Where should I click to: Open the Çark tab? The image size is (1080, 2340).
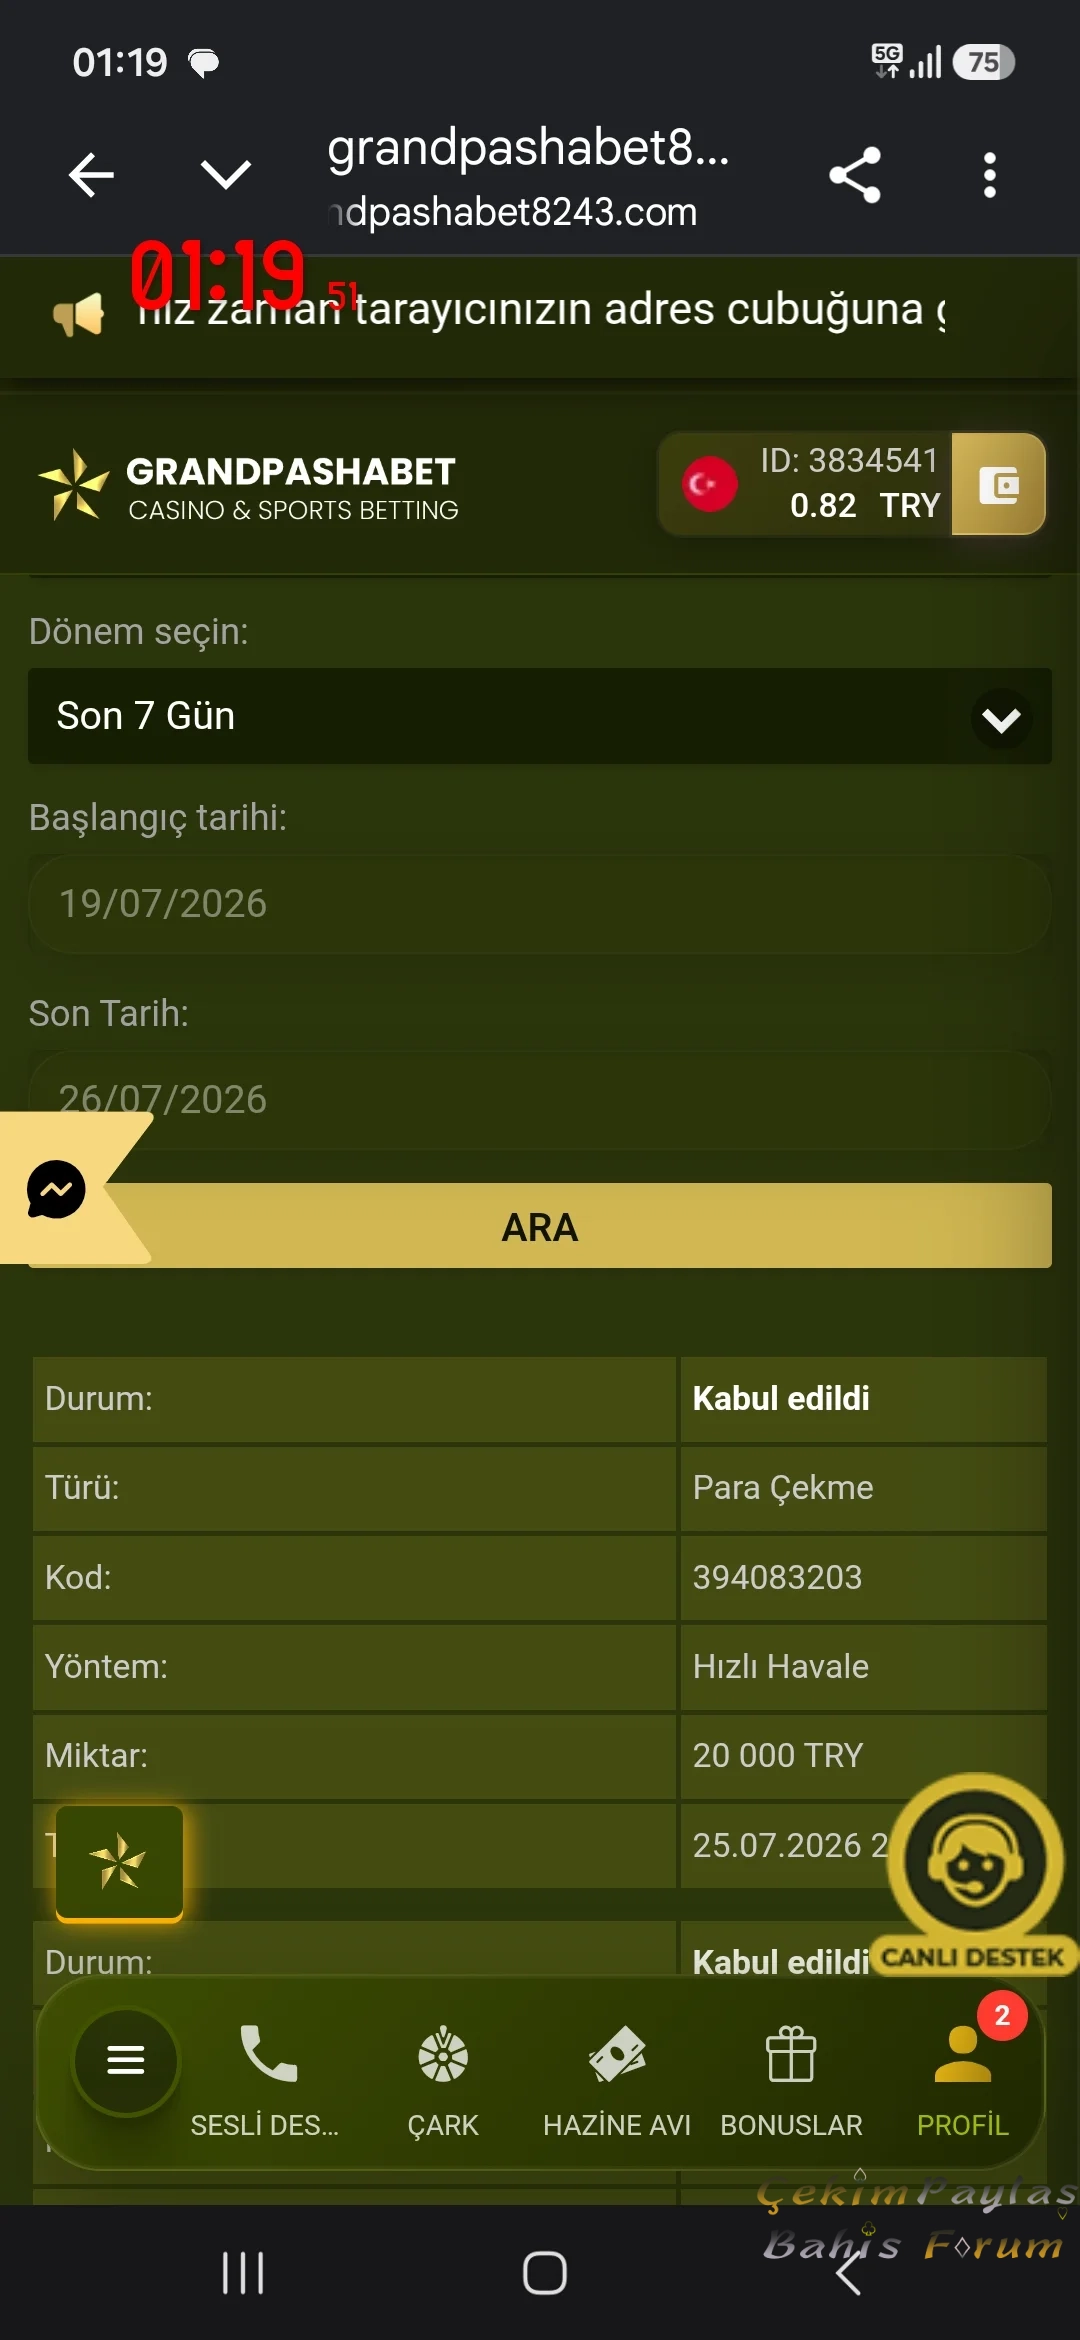tap(443, 2082)
